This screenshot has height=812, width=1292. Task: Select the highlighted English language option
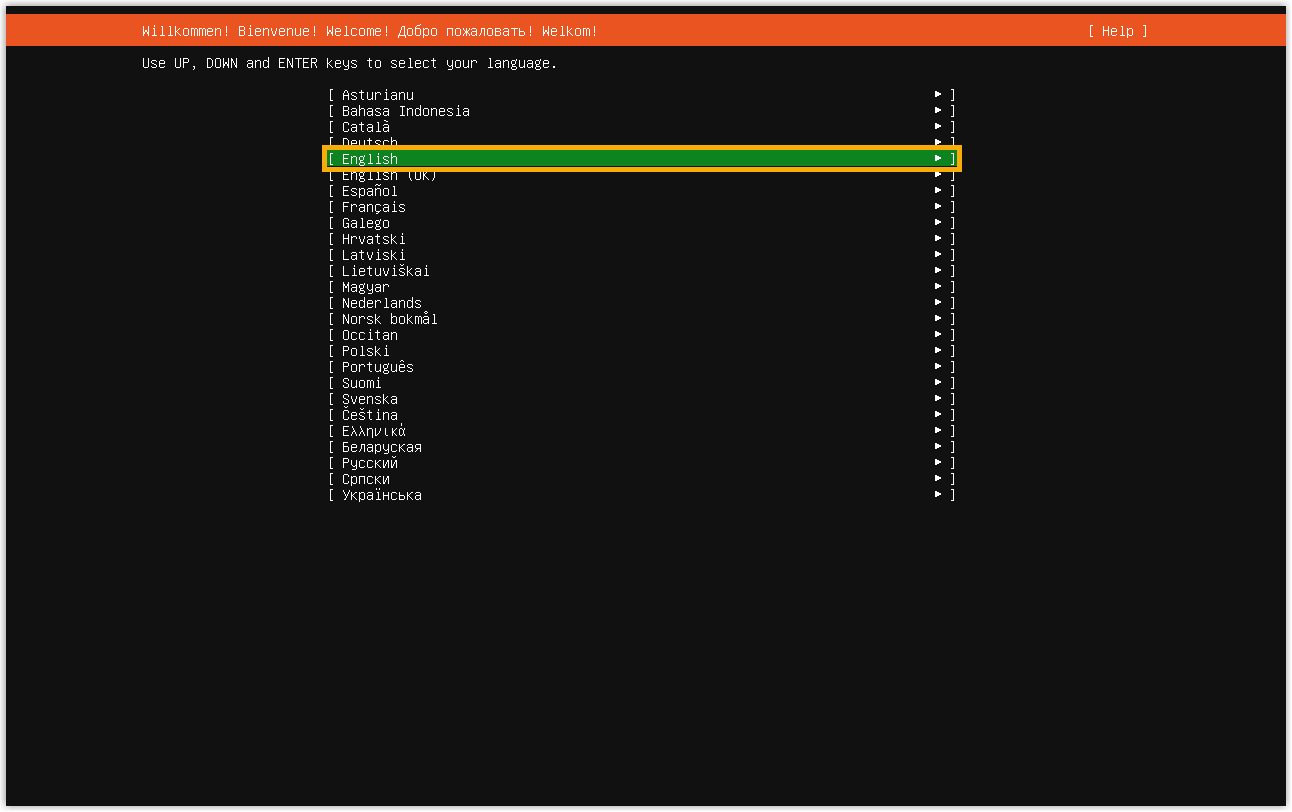tap(642, 159)
